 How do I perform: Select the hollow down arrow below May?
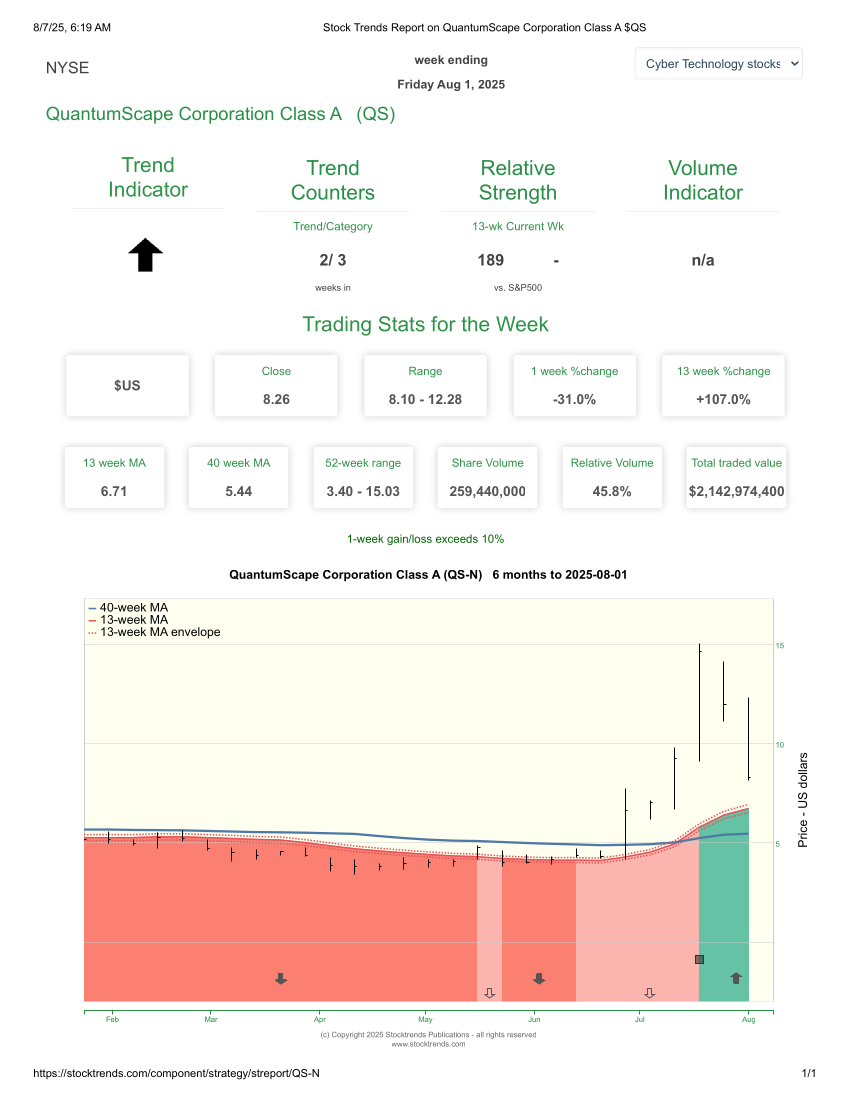click(x=489, y=993)
